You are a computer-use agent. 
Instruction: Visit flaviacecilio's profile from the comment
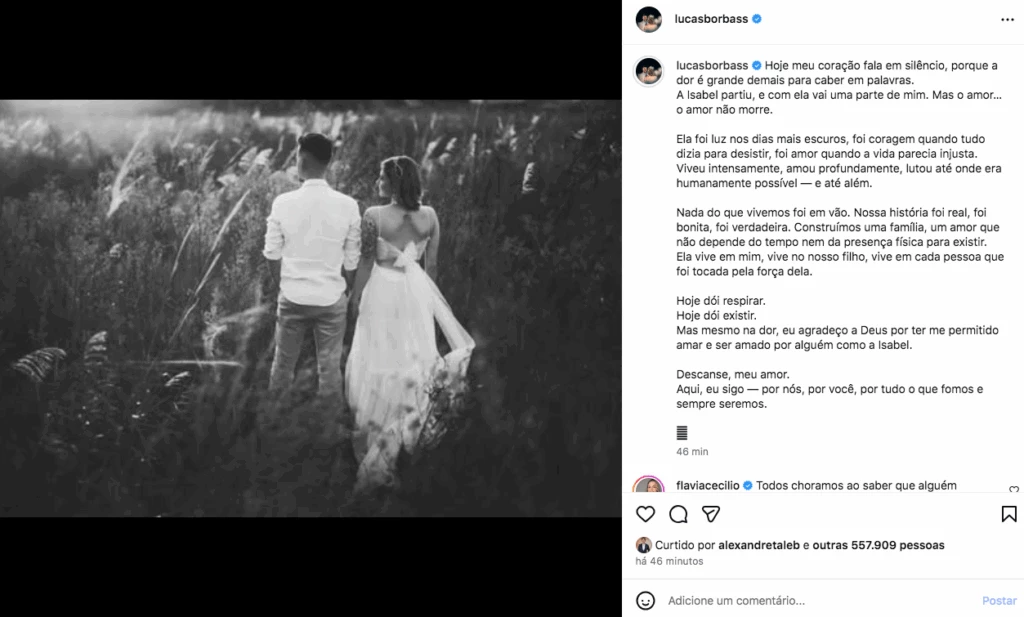click(707, 486)
